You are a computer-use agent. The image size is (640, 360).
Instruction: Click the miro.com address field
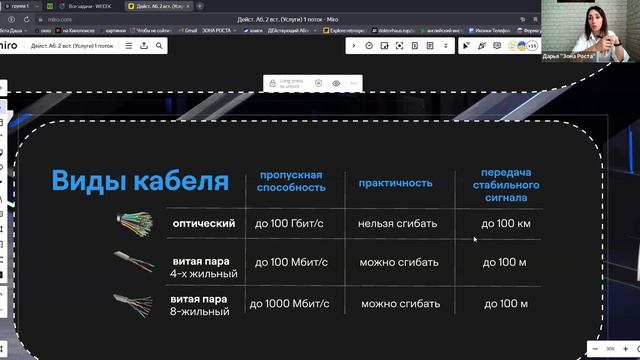60,19
